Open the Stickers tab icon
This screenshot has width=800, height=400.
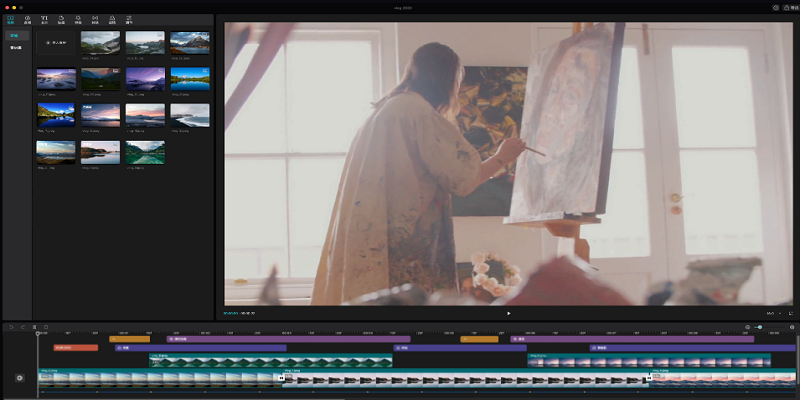[x=61, y=19]
